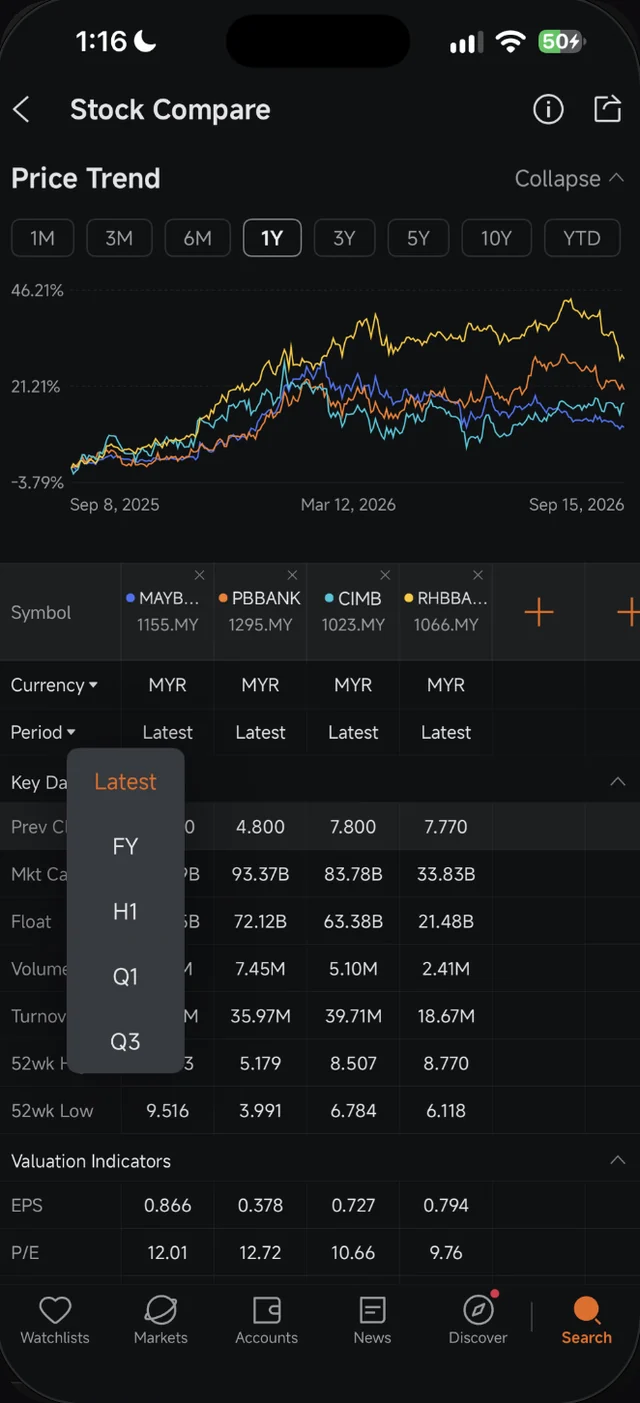Select the YTD time range
Image resolution: width=640 pixels, height=1403 pixels.
click(582, 238)
